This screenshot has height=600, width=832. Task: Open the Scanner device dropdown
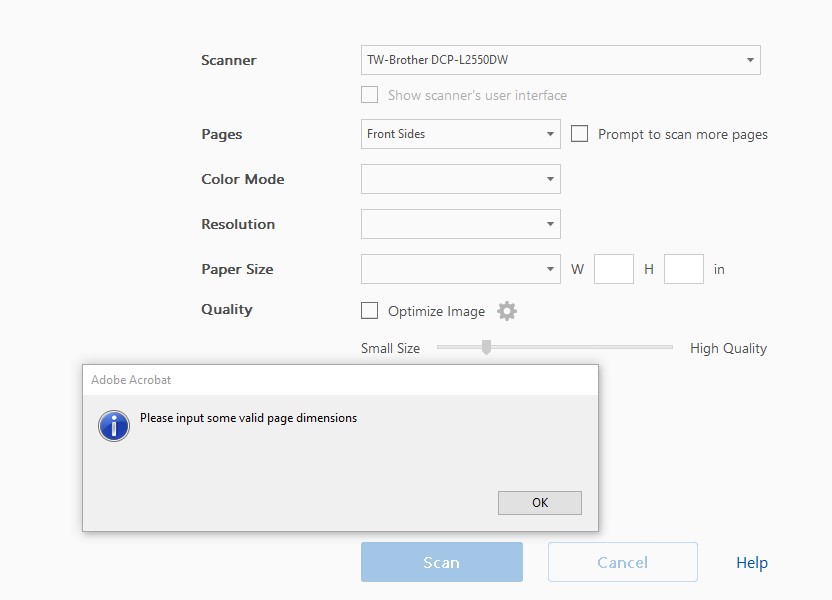tap(560, 60)
